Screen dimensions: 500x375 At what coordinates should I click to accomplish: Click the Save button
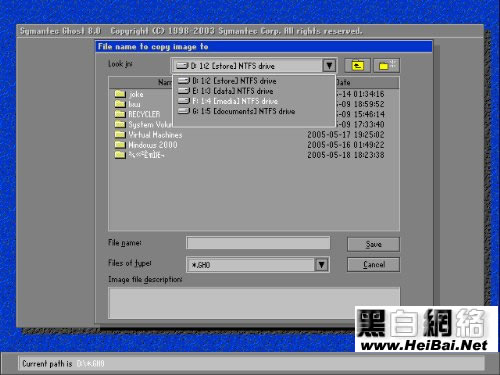(373, 244)
